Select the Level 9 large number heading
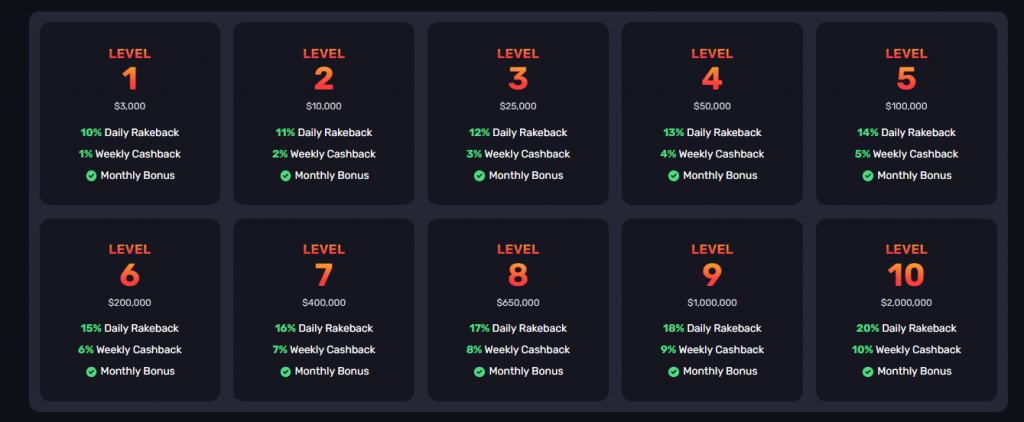Viewport: 1024px width, 422px height. [x=712, y=275]
